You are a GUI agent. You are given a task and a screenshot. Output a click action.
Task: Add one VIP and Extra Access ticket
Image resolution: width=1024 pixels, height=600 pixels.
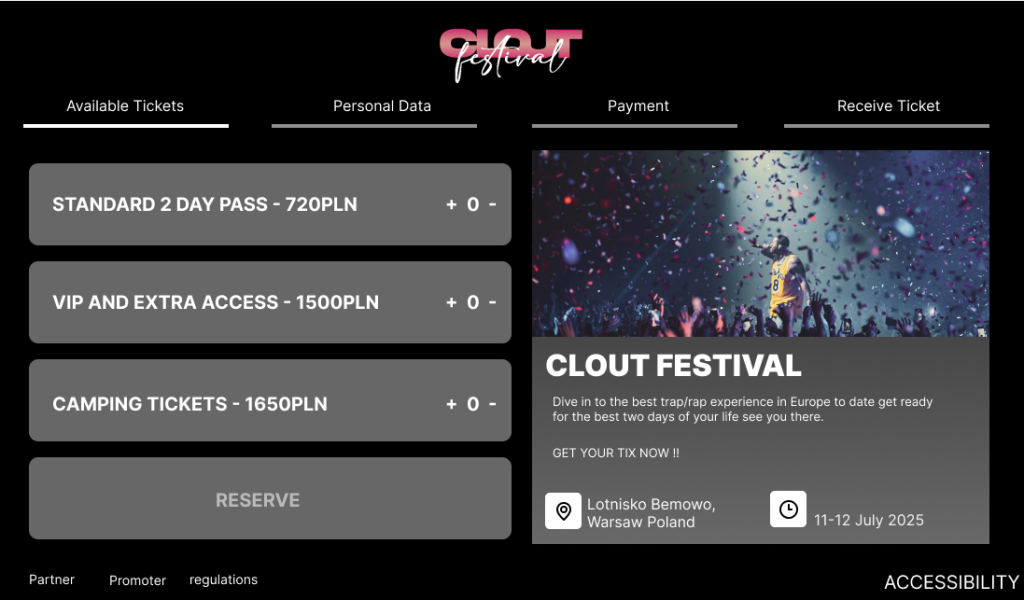click(x=451, y=303)
